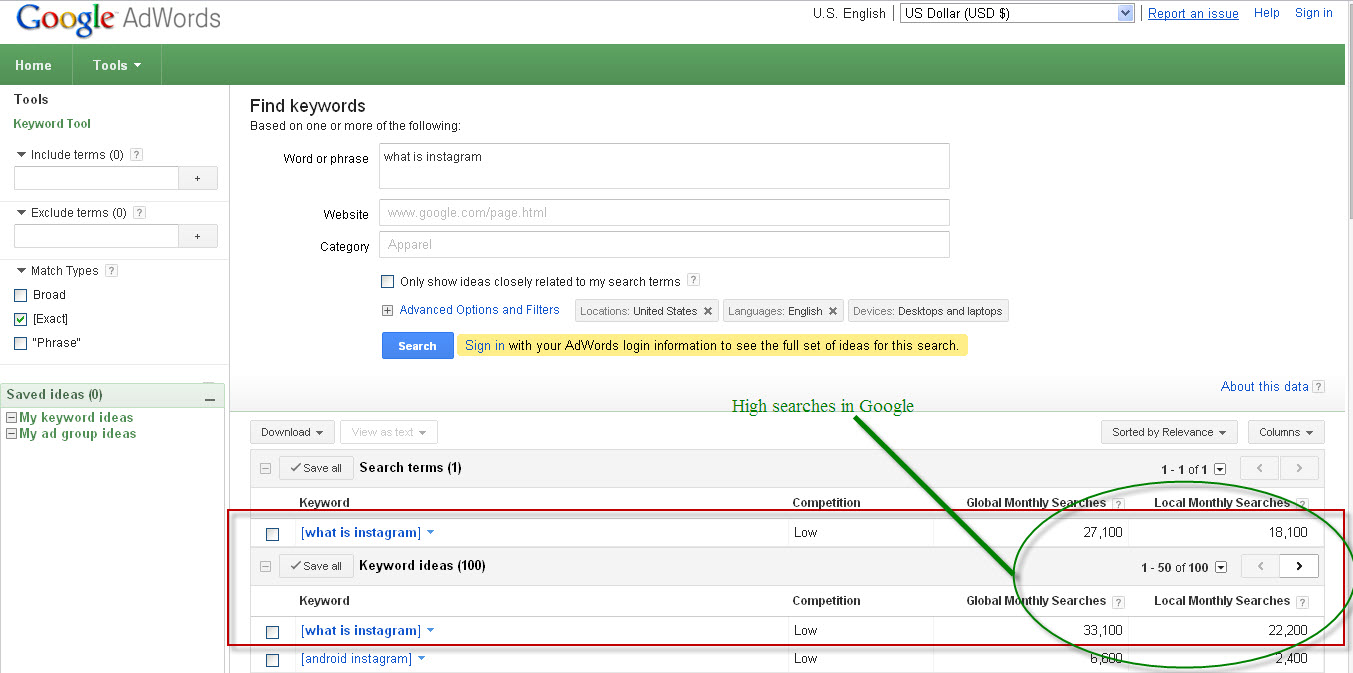This screenshot has height=673, width=1353.
Task: Click help icon beside 'Only show ideas closely related'
Action: (x=693, y=281)
